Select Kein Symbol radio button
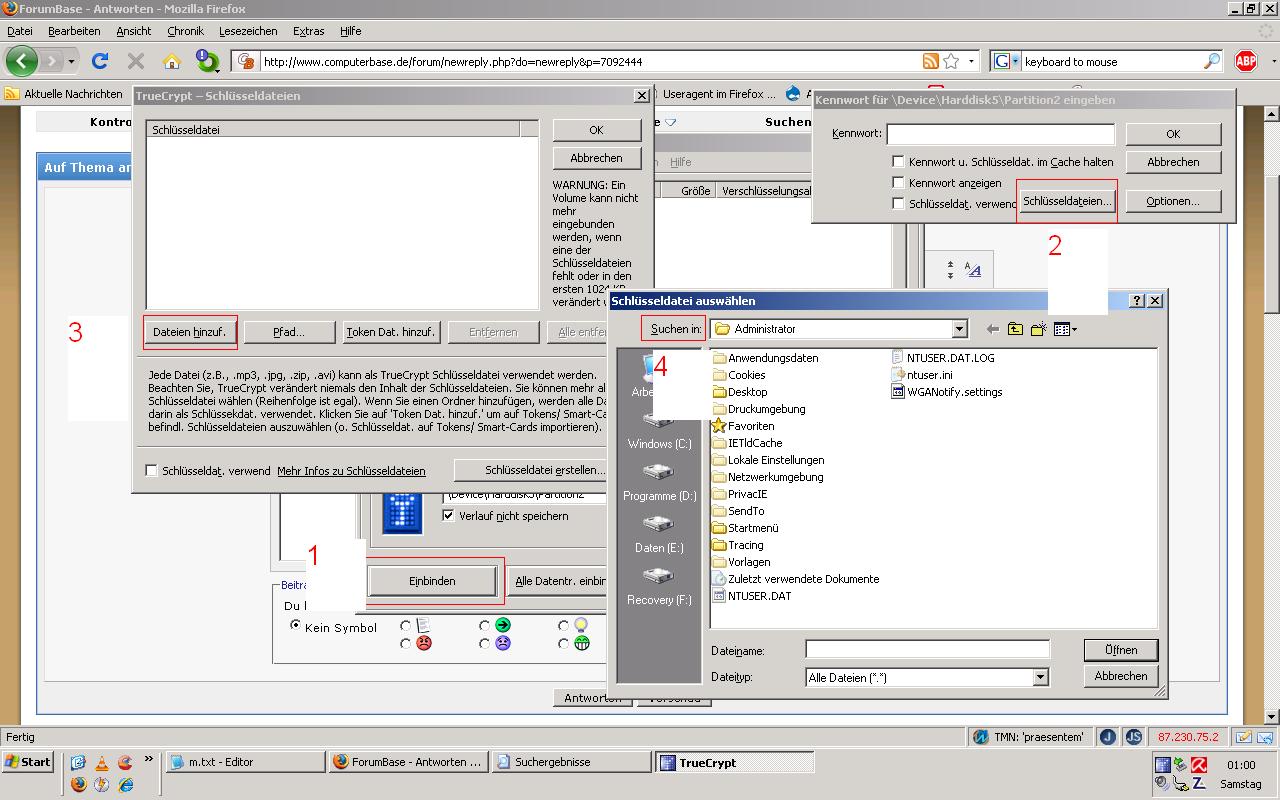 pos(296,625)
